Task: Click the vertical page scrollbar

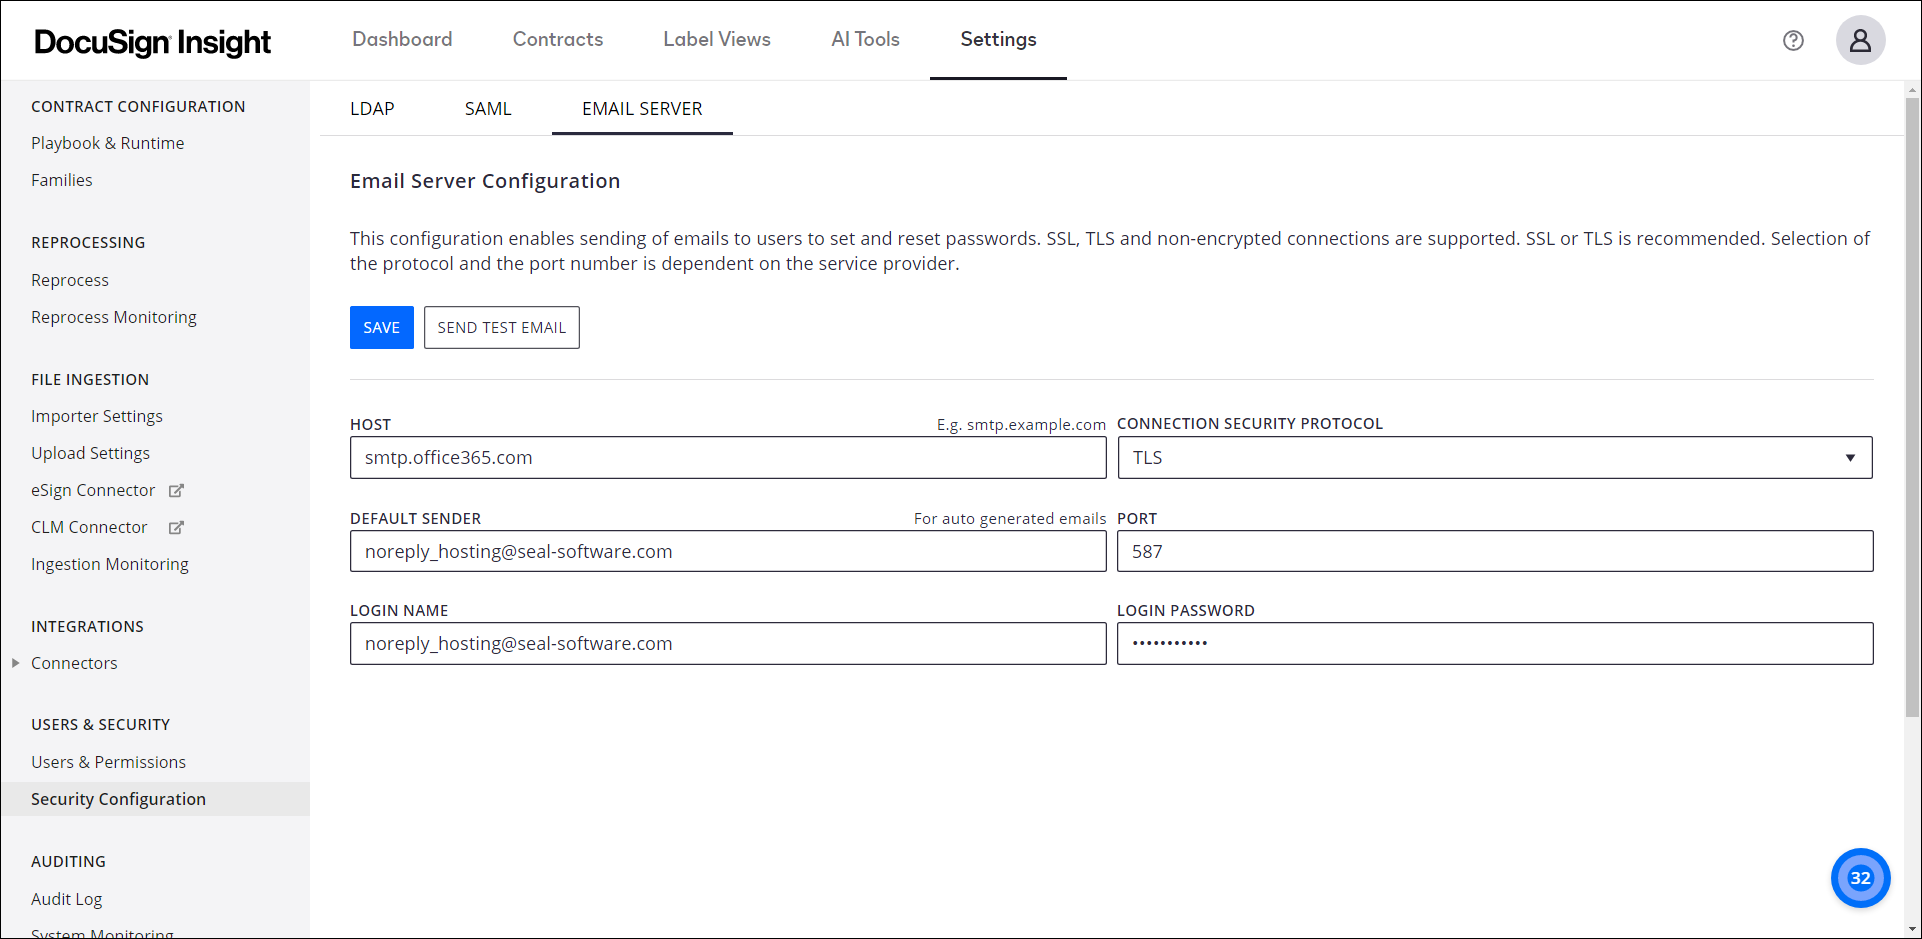Action: pyautogui.click(x=1912, y=400)
